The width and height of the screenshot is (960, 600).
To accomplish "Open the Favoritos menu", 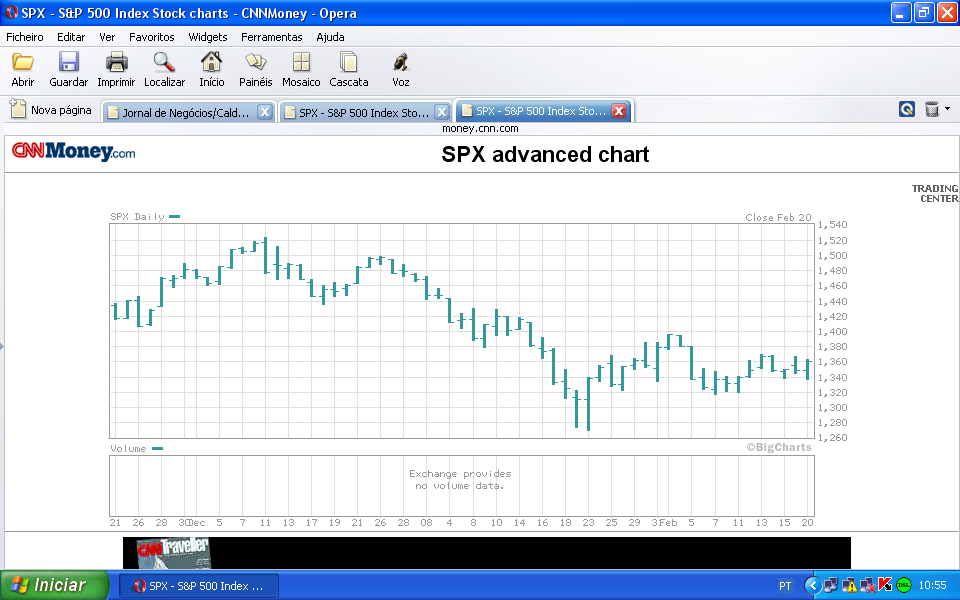I will pos(152,37).
